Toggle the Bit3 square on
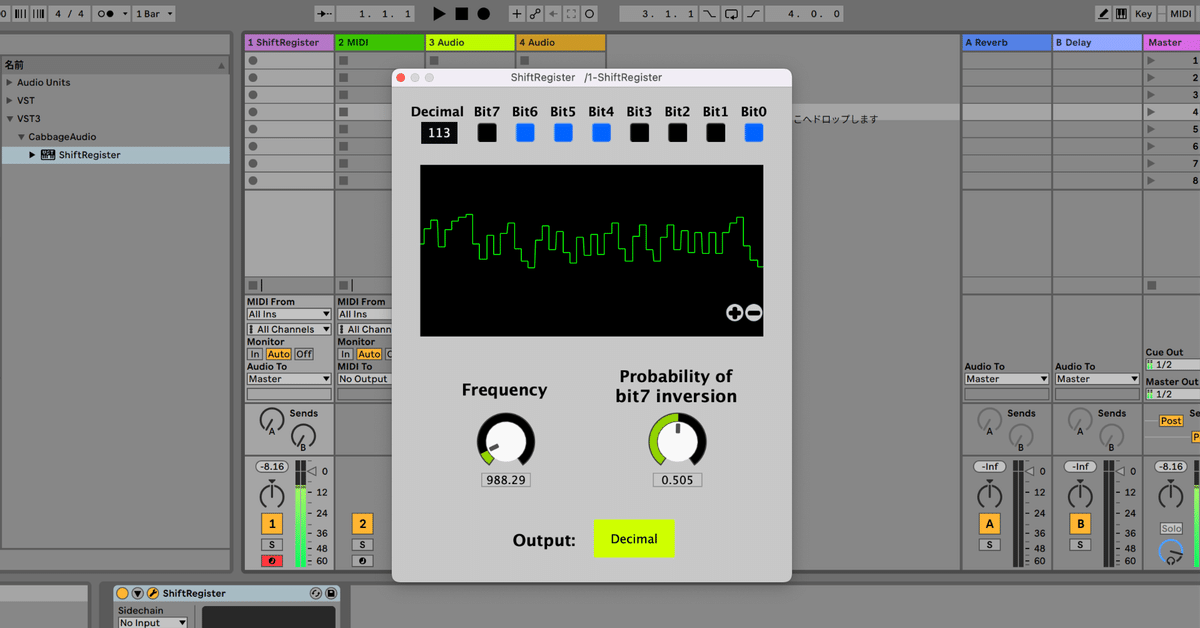 click(639, 132)
